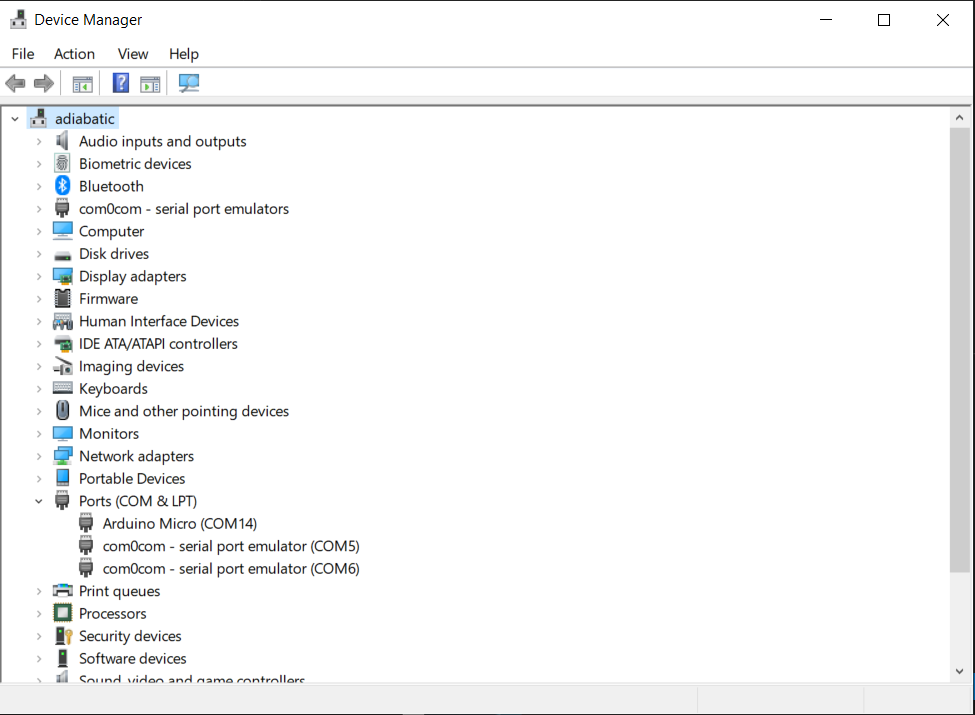Click the Audio inputs and outputs speaker icon
The image size is (975, 715).
click(62, 141)
